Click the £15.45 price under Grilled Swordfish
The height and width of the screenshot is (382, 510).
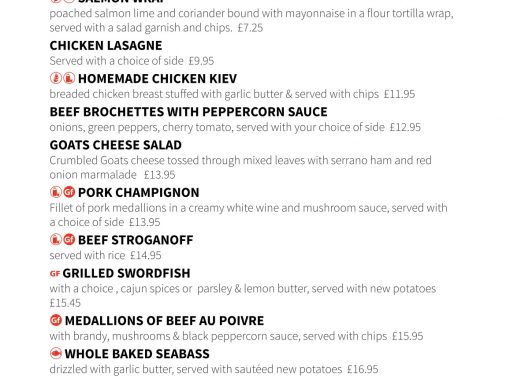click(x=65, y=303)
